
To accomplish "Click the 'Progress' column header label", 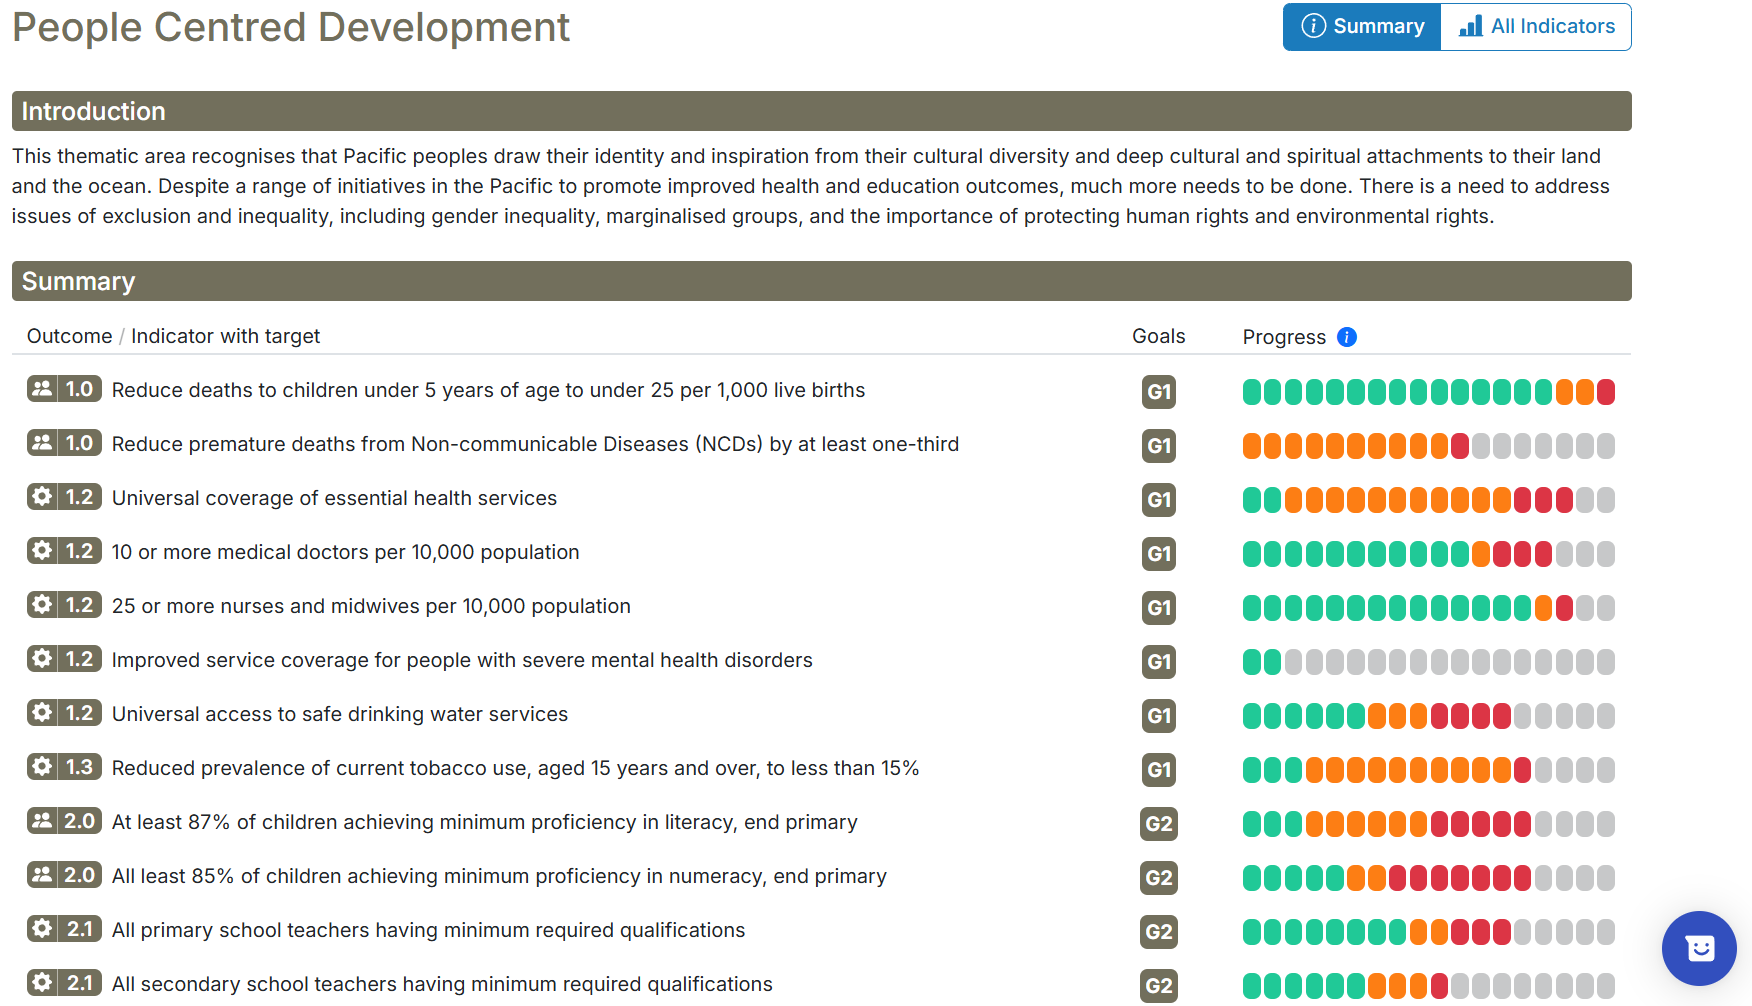I will pyautogui.click(x=1284, y=337).
